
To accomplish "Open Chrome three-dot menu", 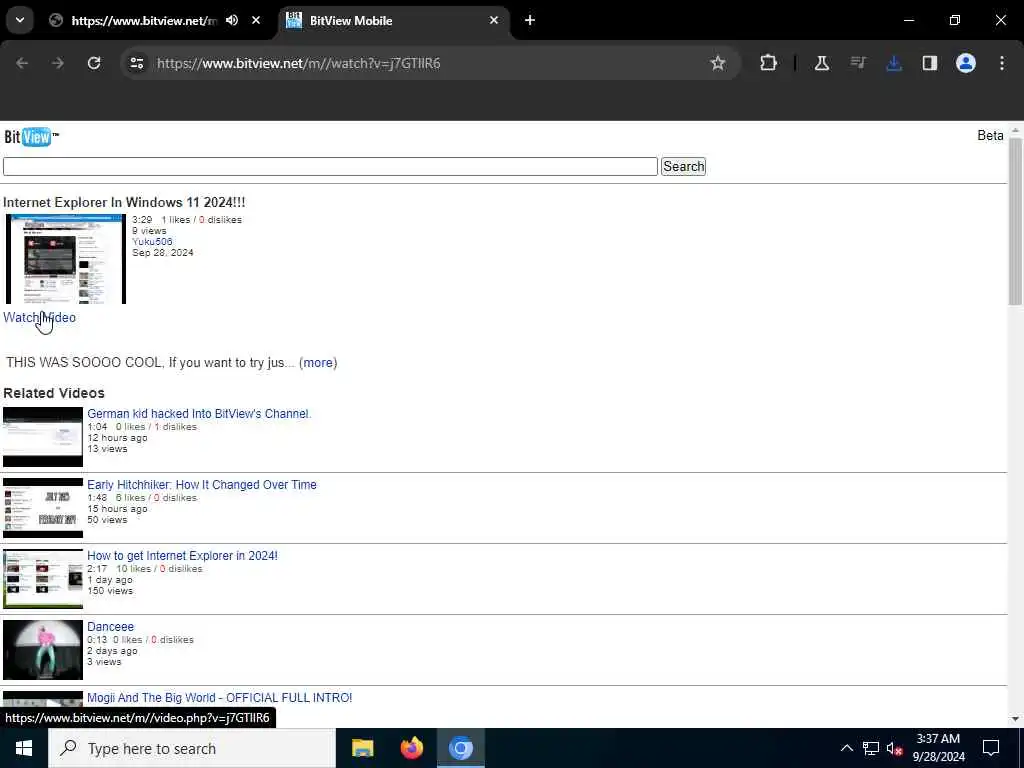I will (1002, 63).
